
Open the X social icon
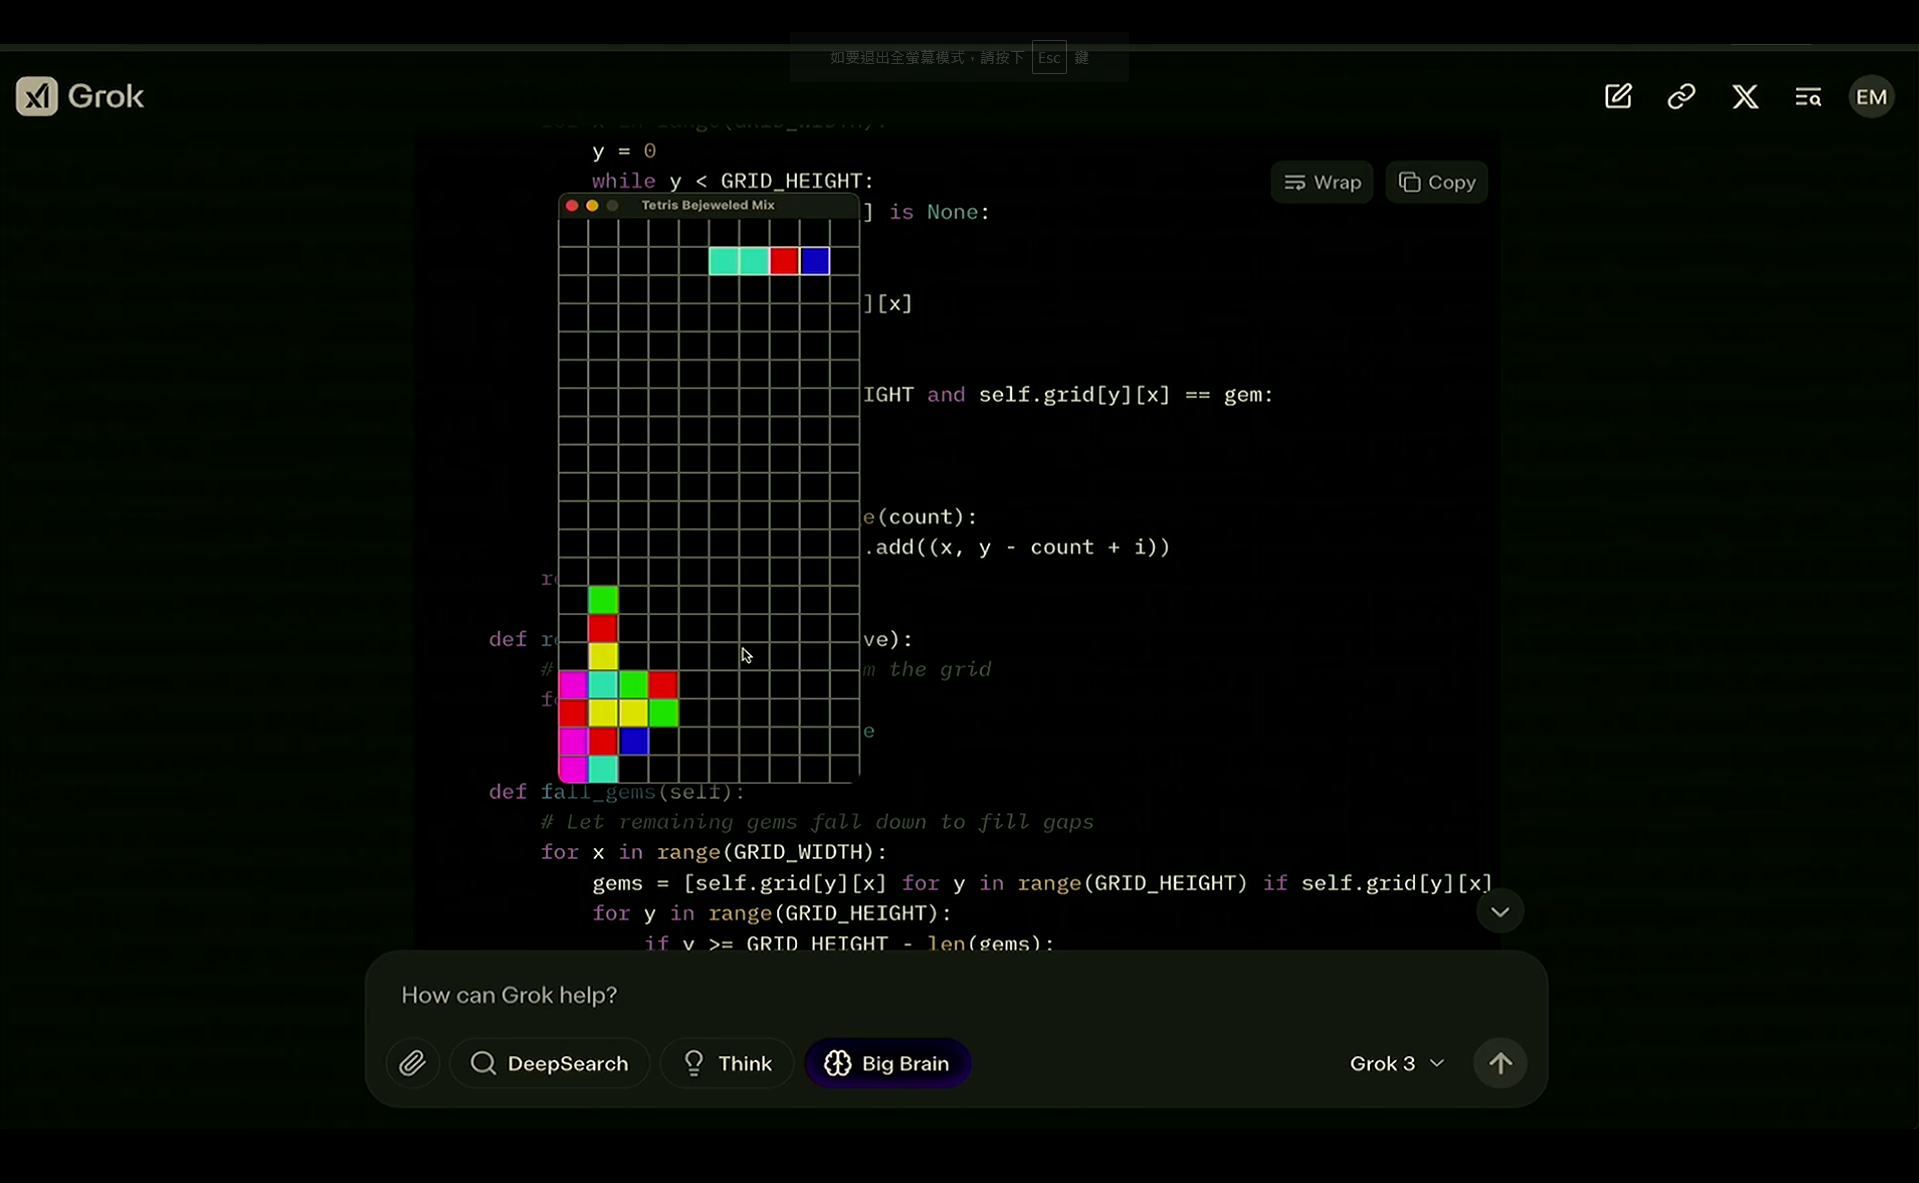[x=1745, y=97]
